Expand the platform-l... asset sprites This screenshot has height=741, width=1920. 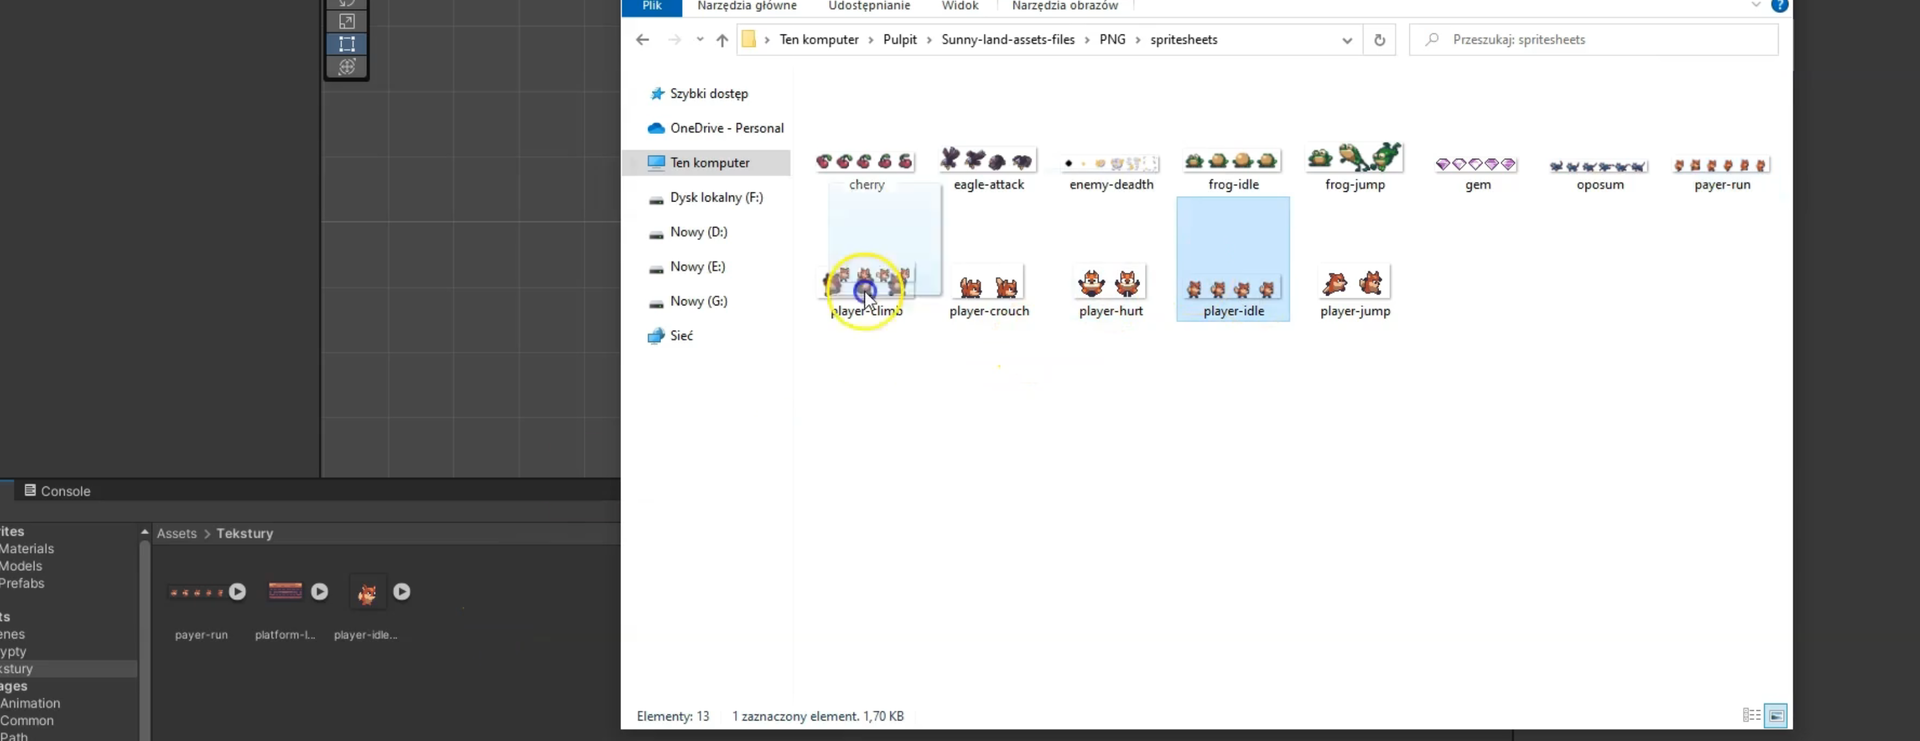(319, 592)
